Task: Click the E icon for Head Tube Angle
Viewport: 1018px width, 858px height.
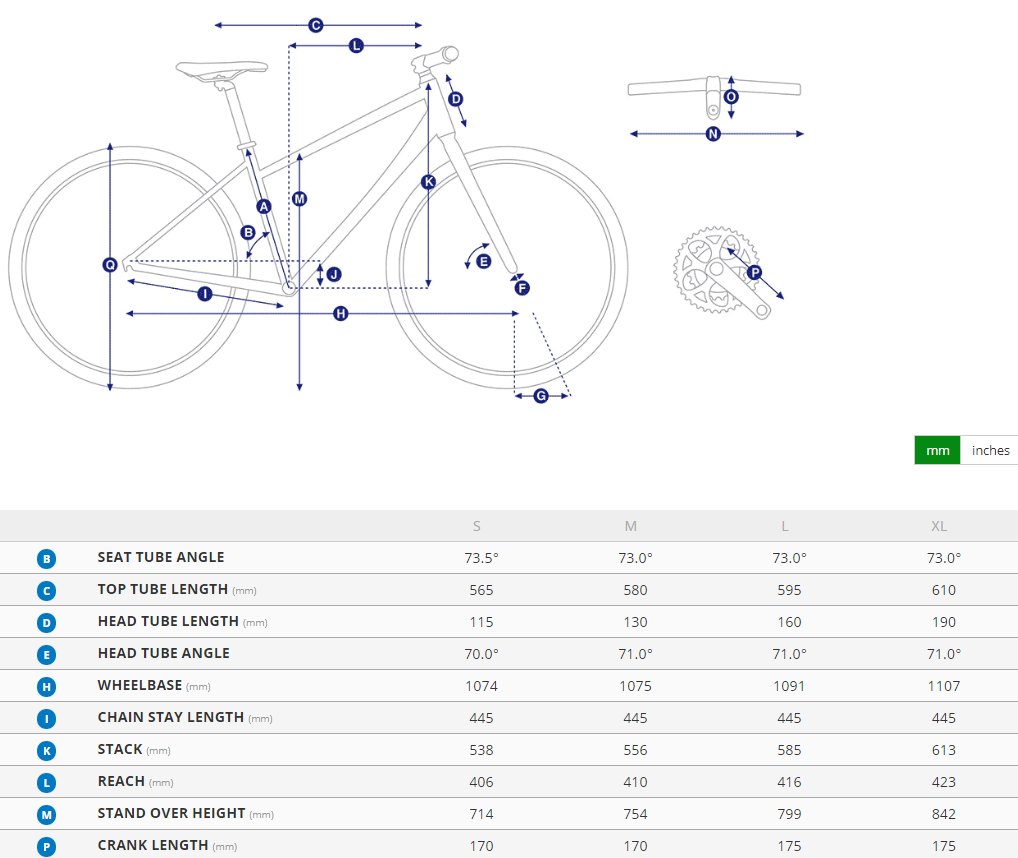Action: [x=46, y=654]
